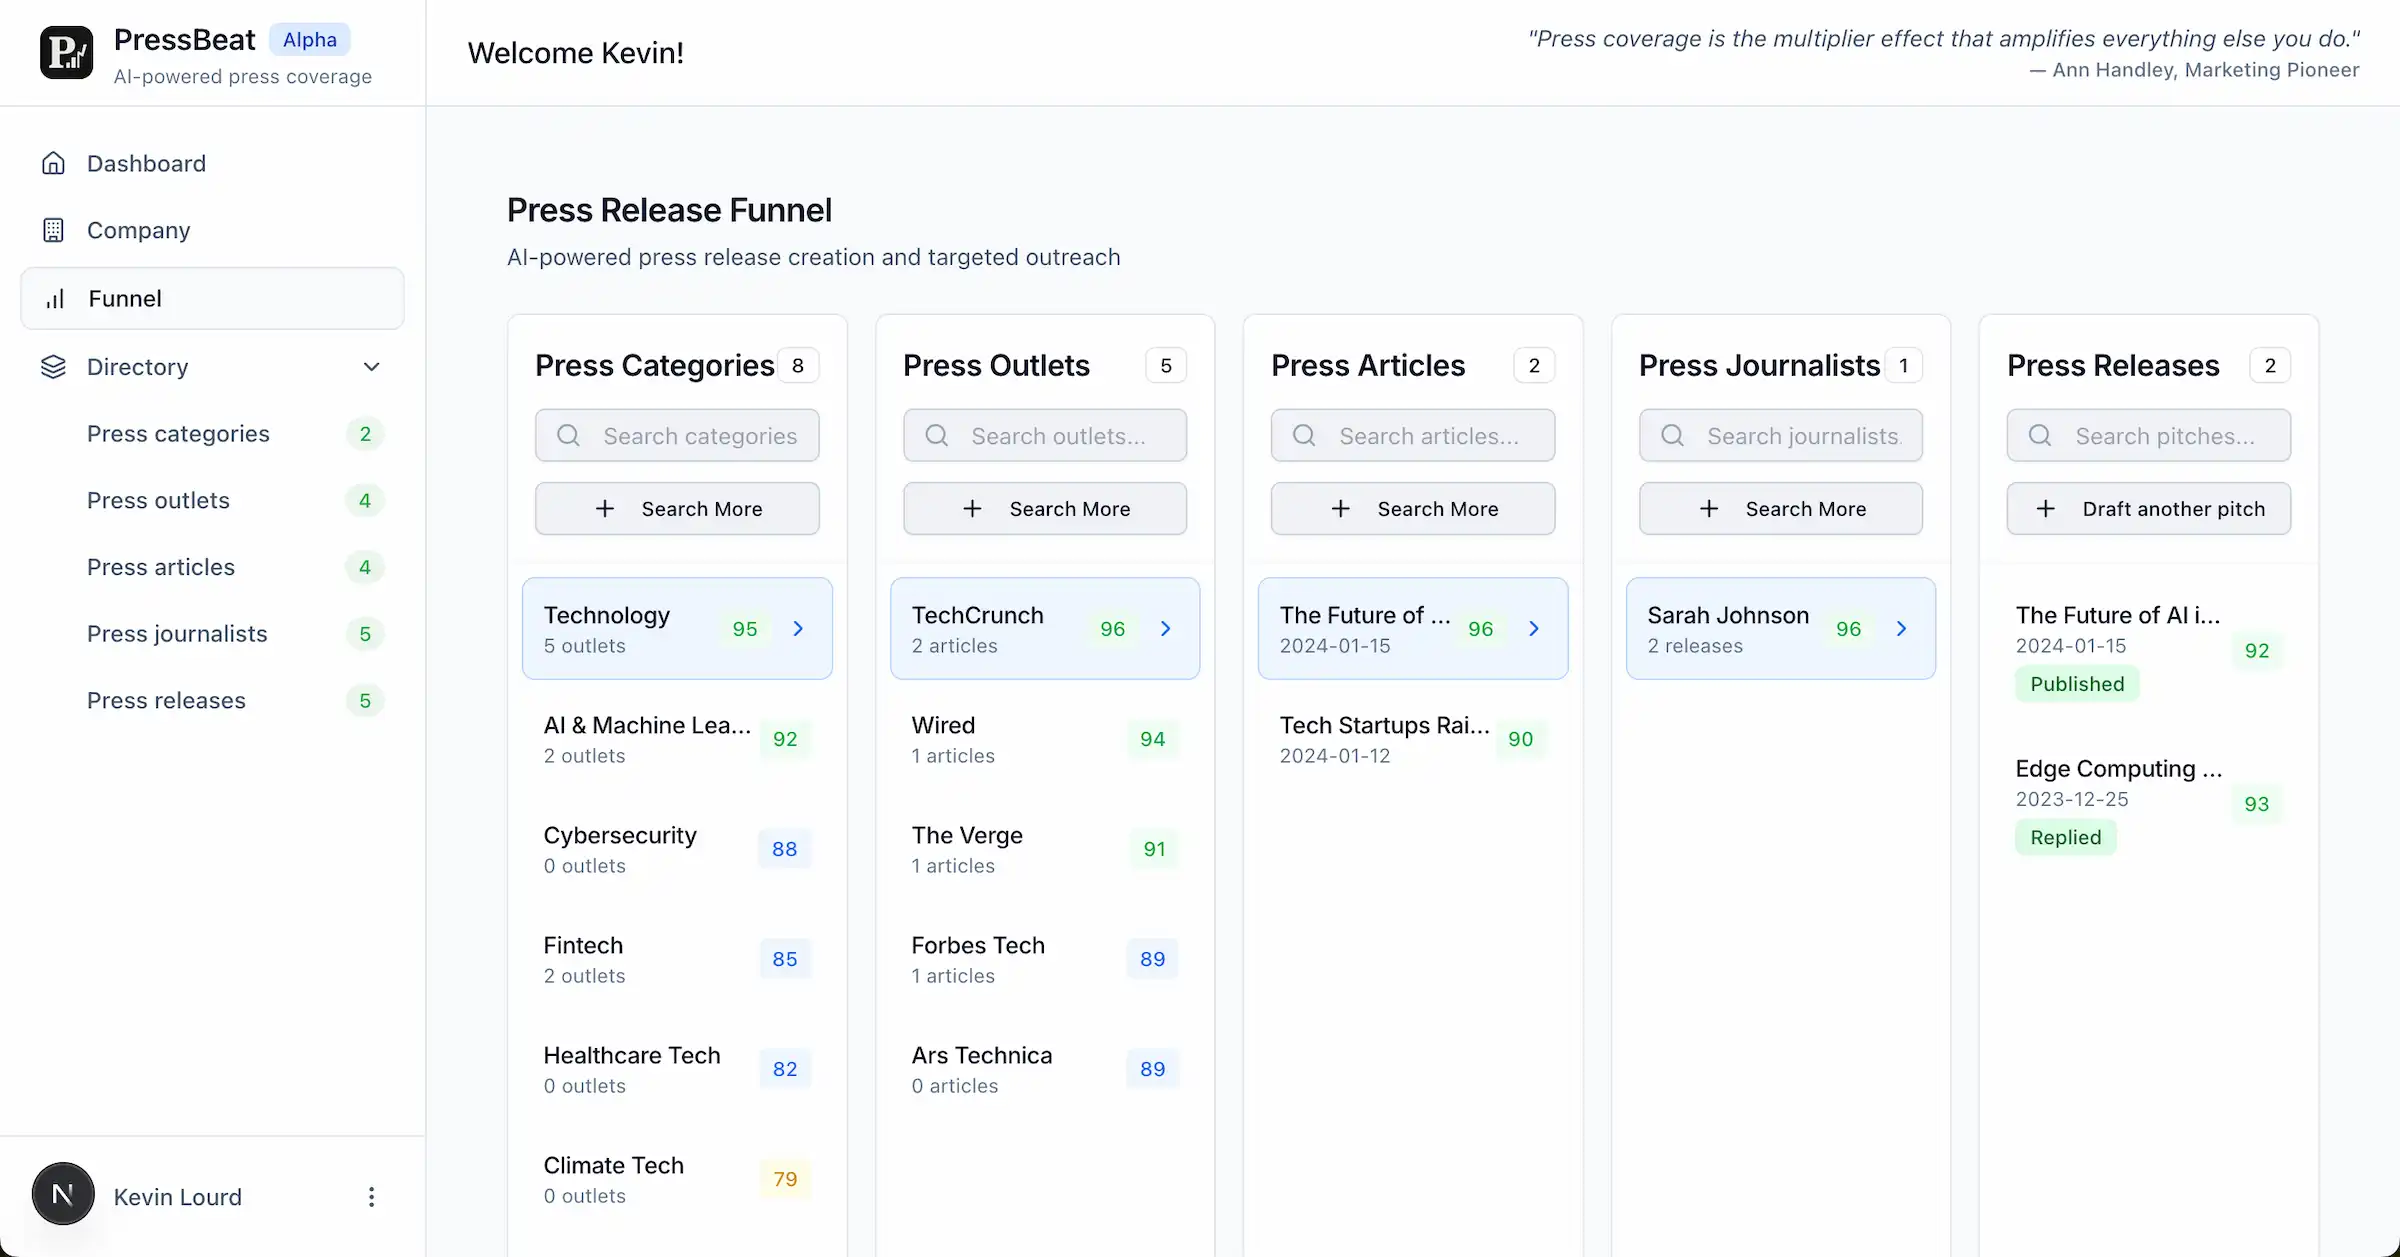Click plus icon under Press Categories
The image size is (2400, 1257).
pos(605,509)
